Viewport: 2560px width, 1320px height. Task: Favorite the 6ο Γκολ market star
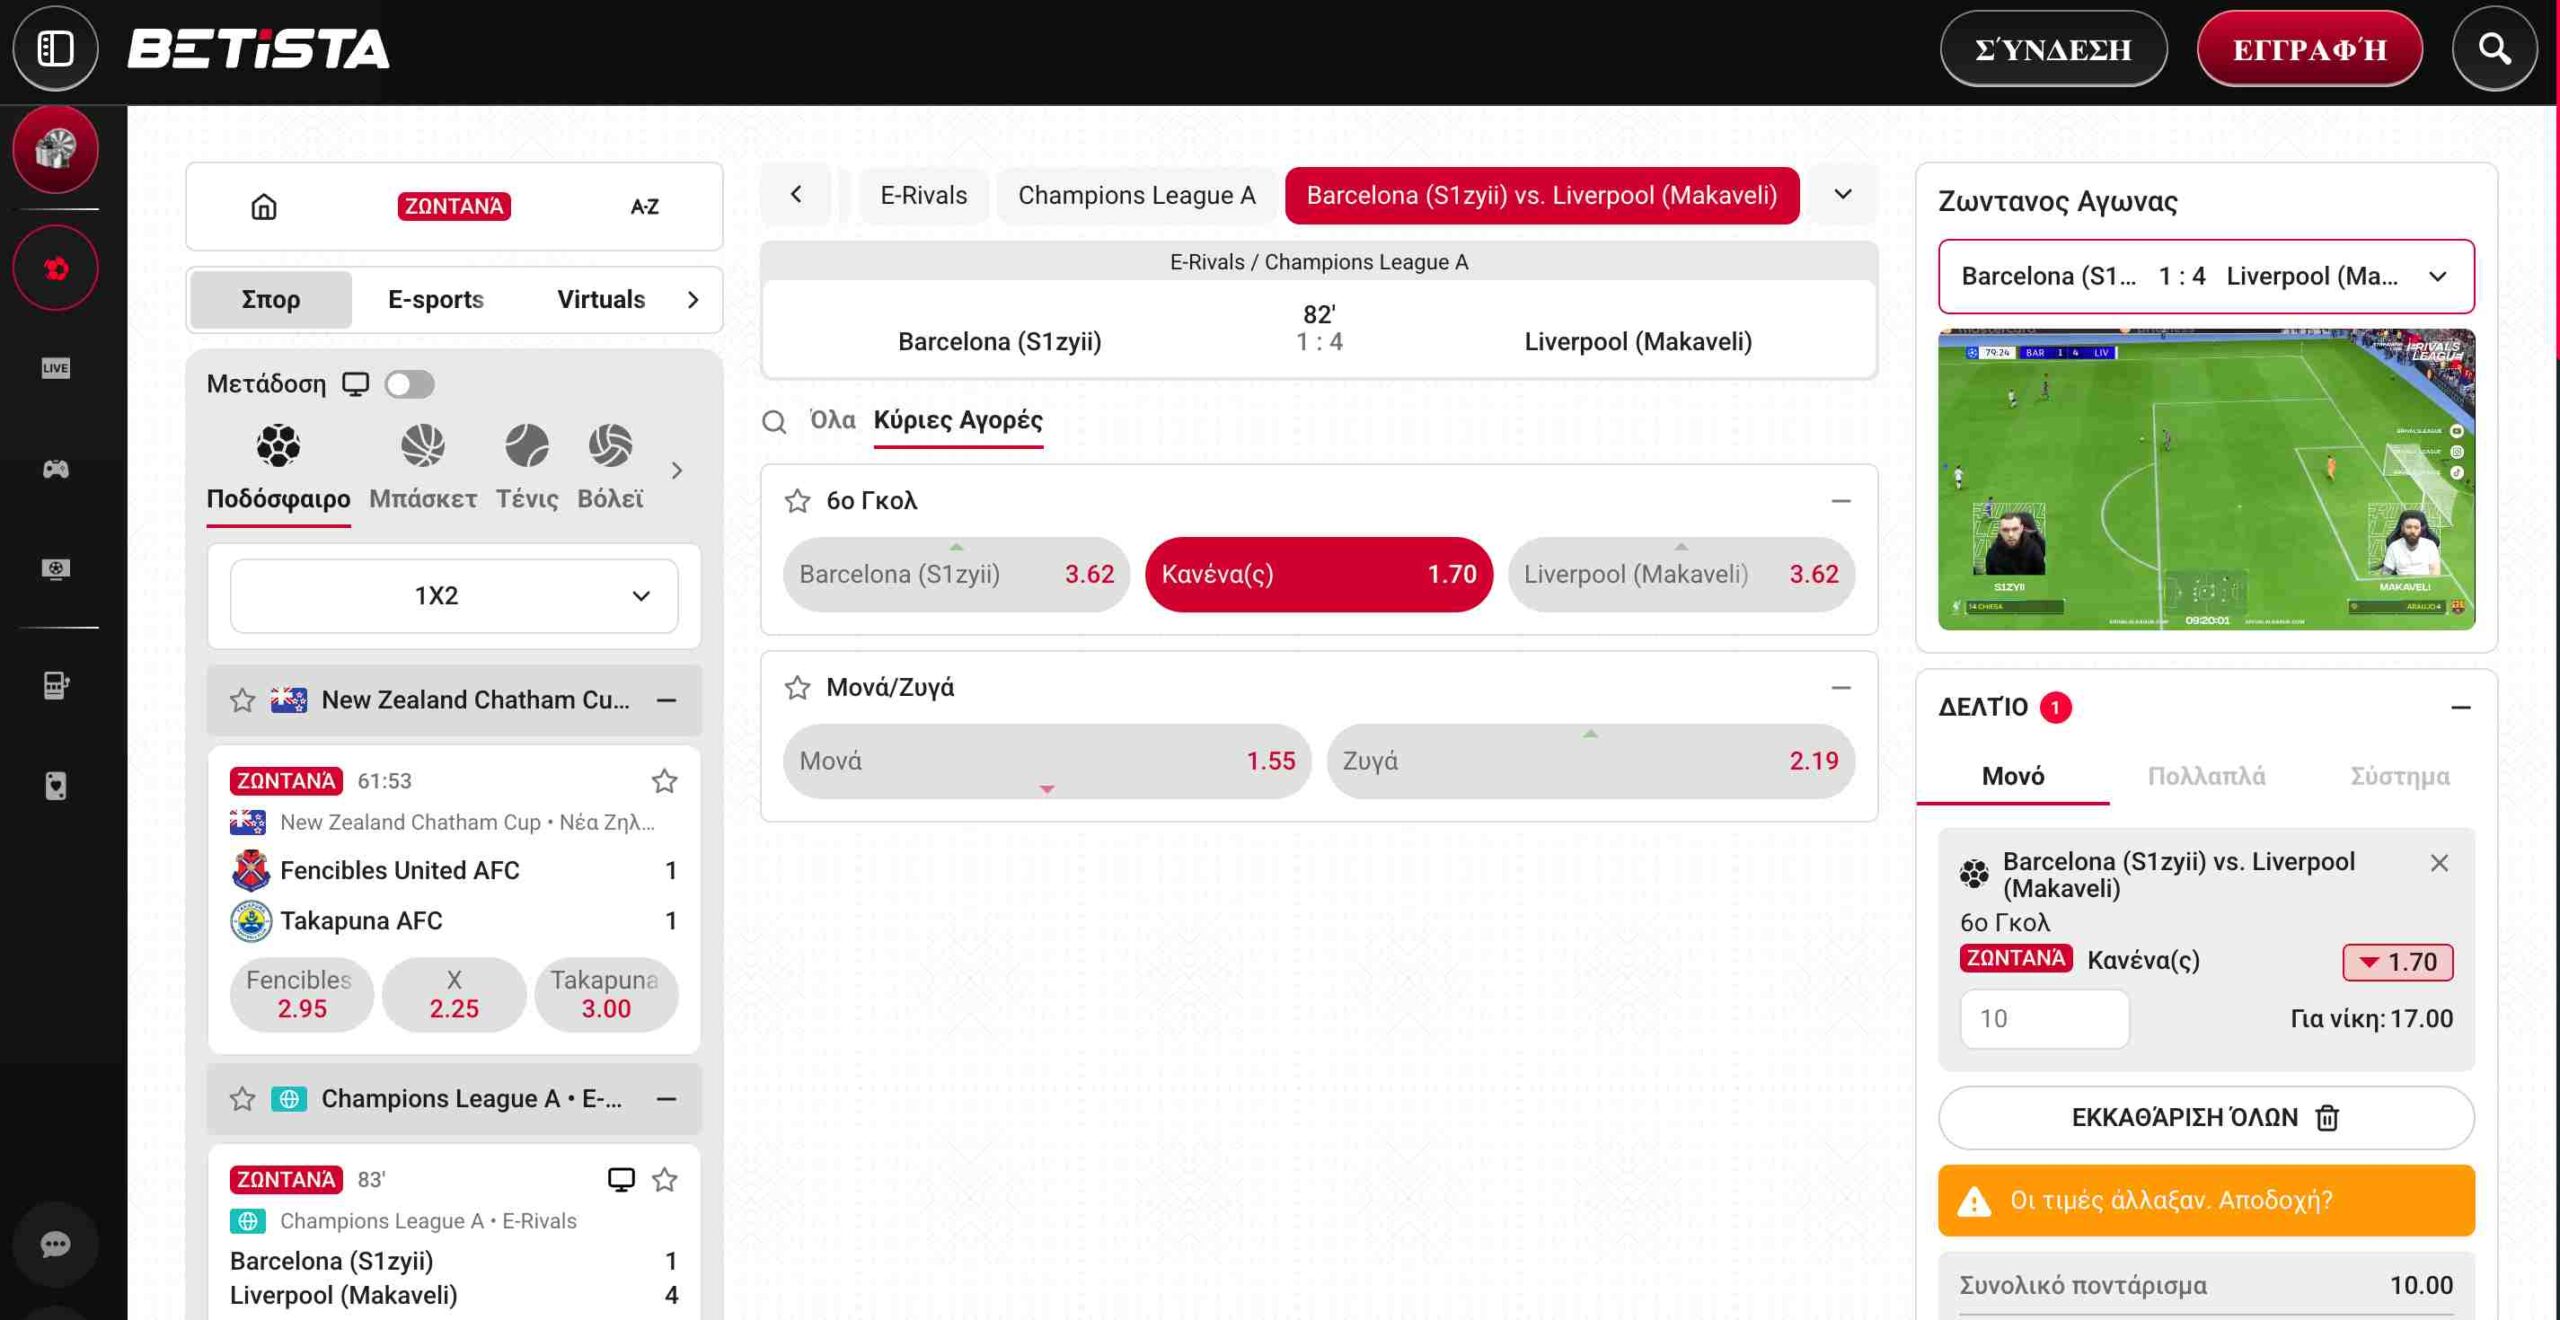click(x=797, y=500)
